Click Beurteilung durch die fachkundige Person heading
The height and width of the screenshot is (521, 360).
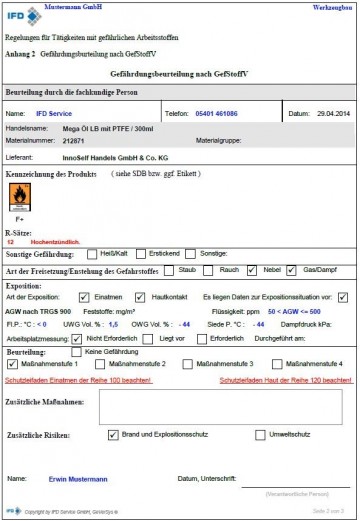click(71, 92)
